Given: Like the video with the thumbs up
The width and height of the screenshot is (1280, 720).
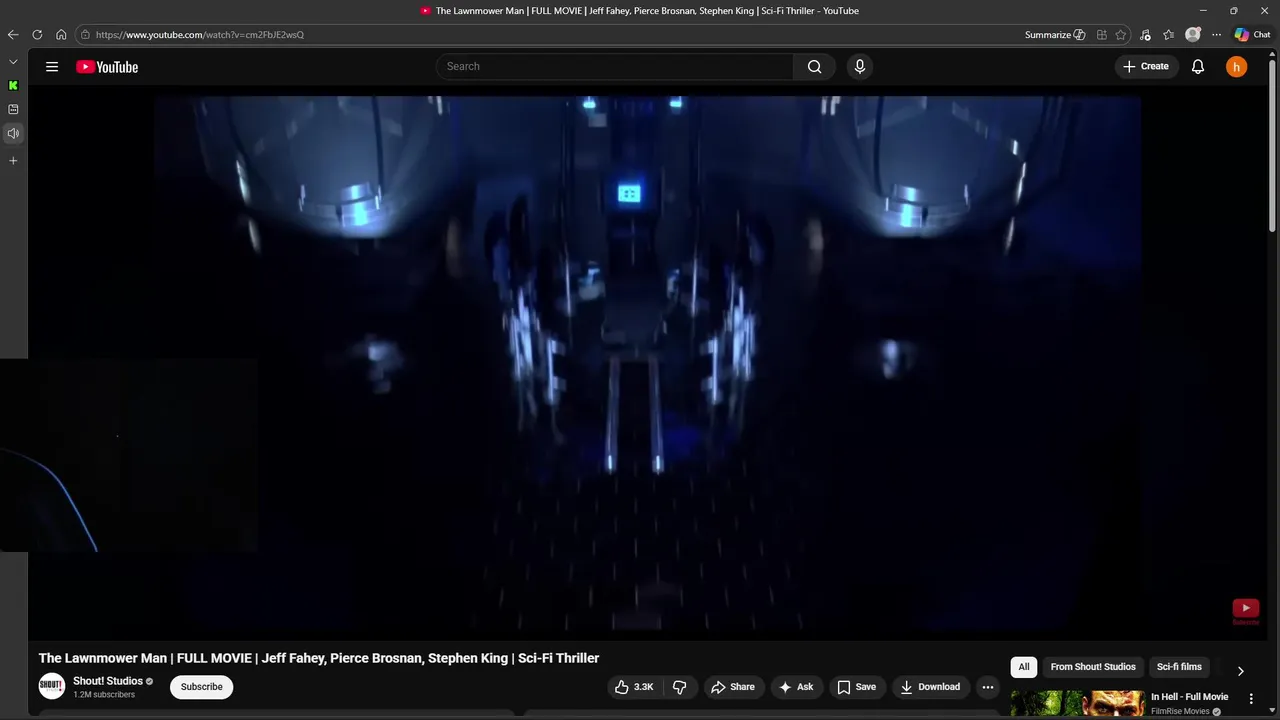Looking at the screenshot, I should (634, 687).
